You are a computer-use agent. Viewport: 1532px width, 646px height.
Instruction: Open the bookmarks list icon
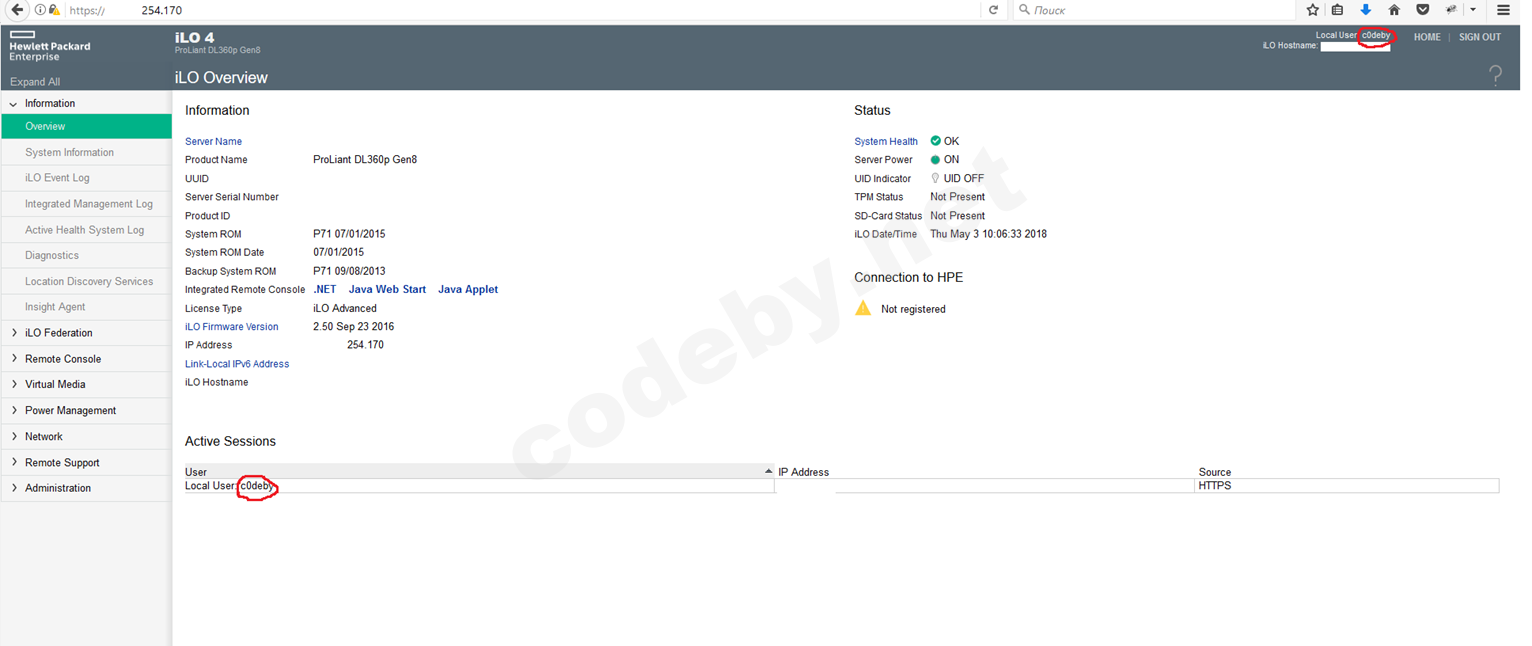[x=1338, y=9]
